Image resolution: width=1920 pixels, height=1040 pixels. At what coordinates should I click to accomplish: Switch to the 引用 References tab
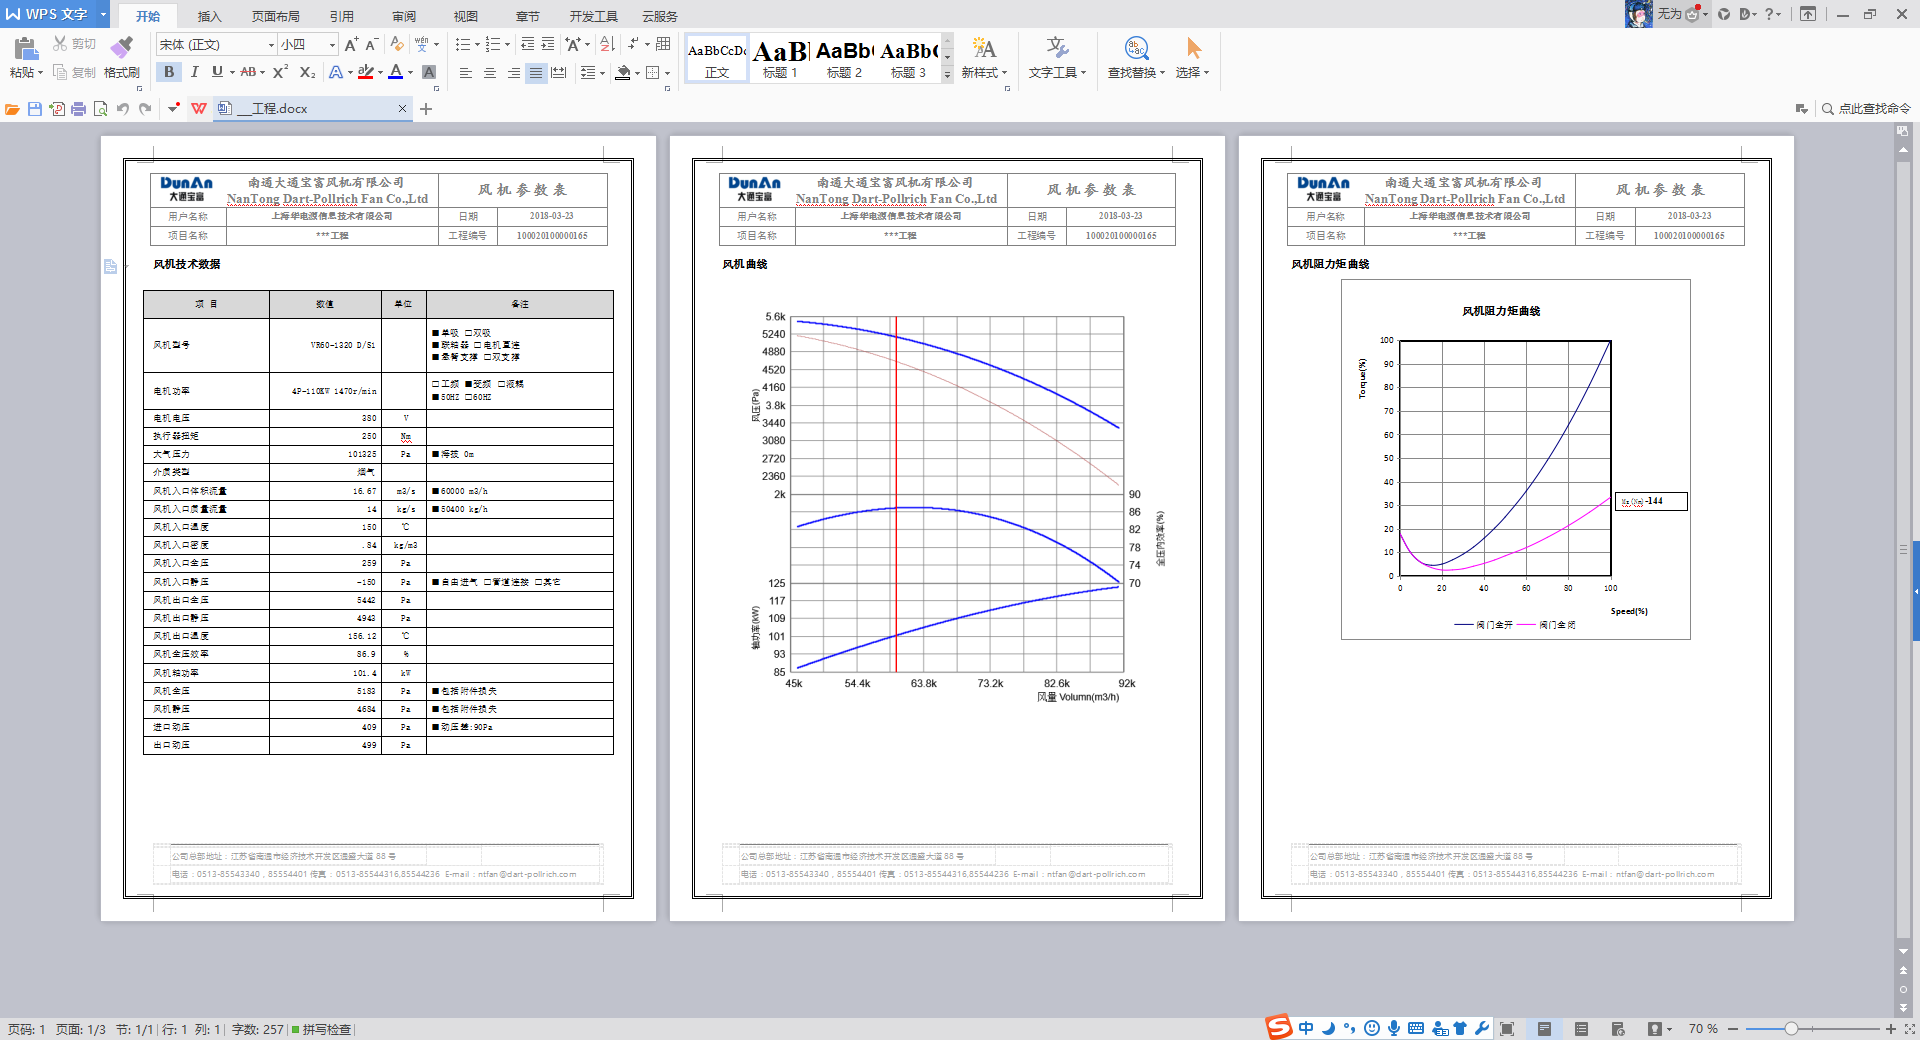click(x=342, y=16)
